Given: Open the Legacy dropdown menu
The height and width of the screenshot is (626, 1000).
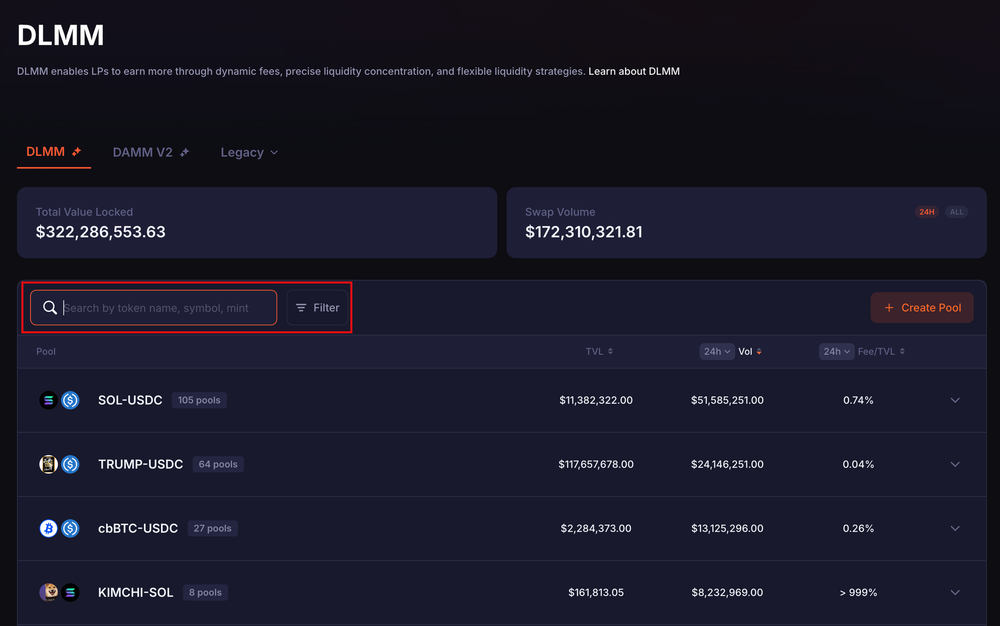Looking at the screenshot, I should click(x=249, y=152).
